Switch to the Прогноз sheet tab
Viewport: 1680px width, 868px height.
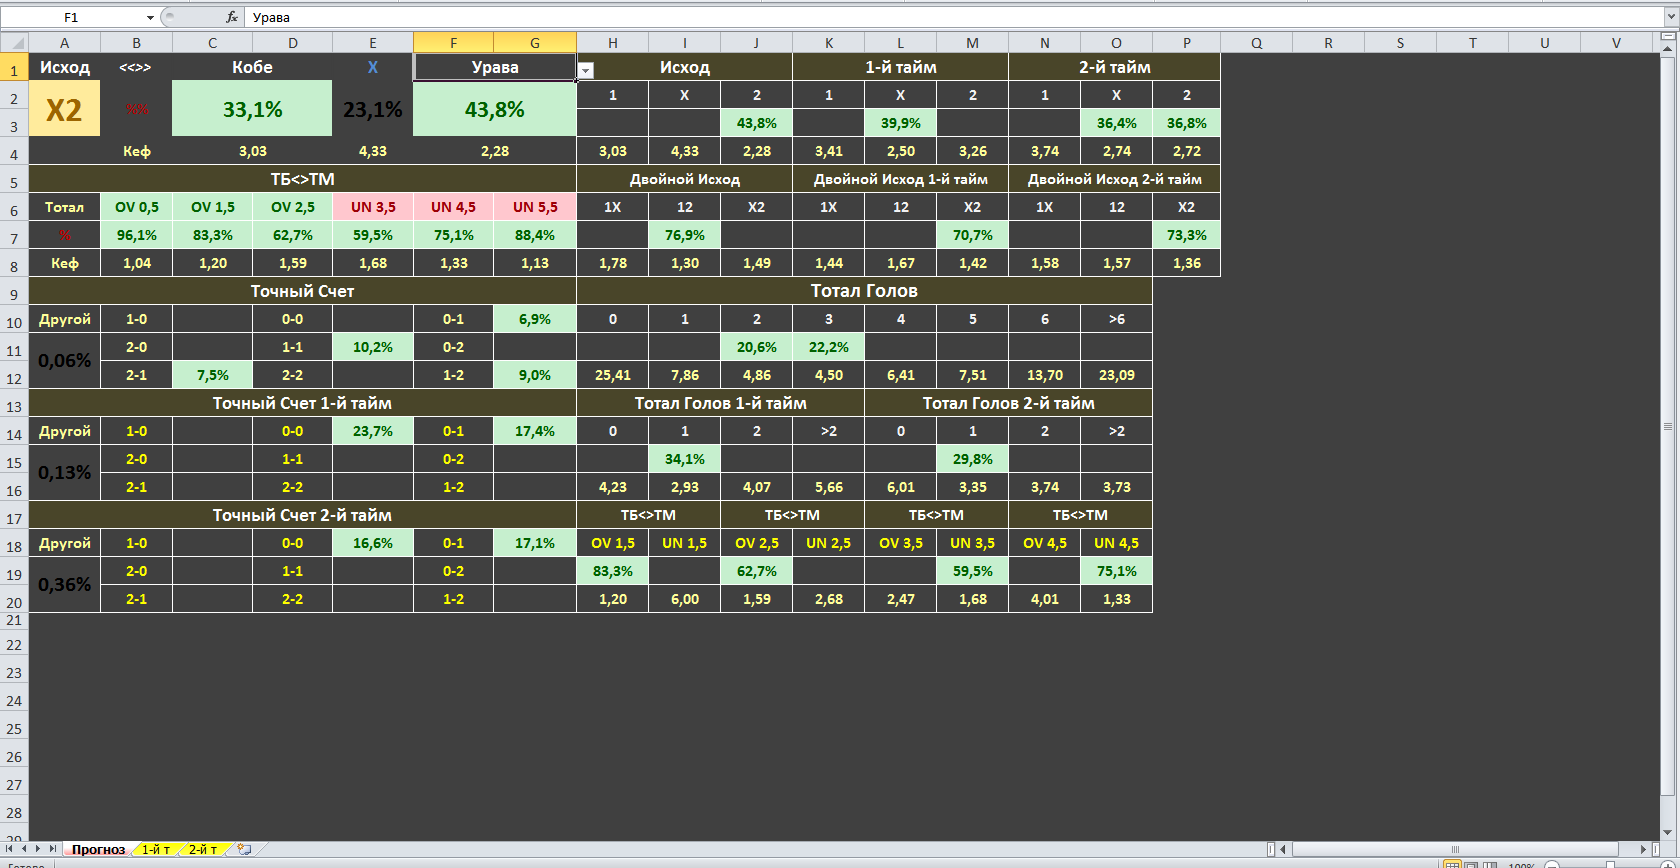tap(98, 849)
